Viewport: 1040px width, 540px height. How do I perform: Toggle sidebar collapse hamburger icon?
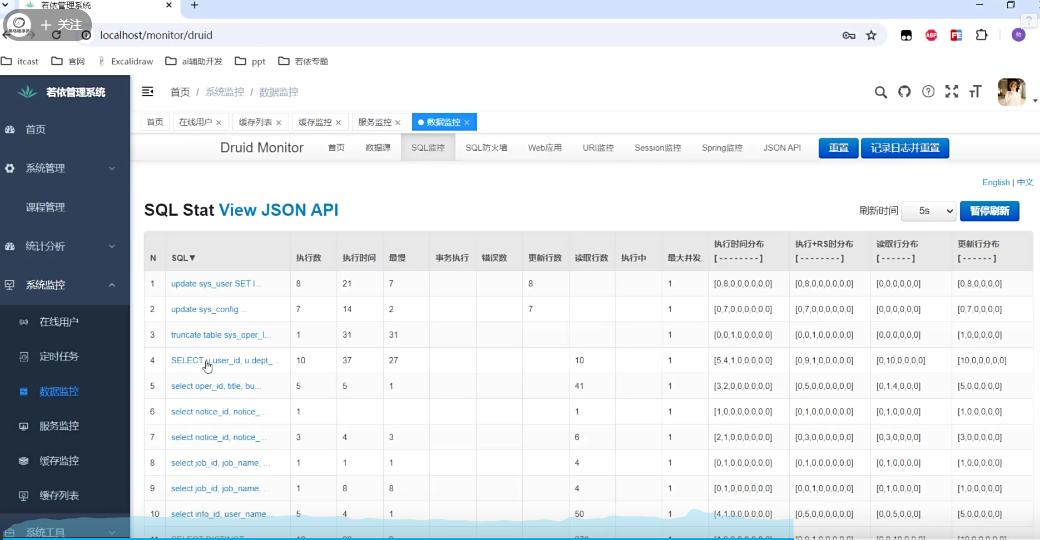(148, 92)
